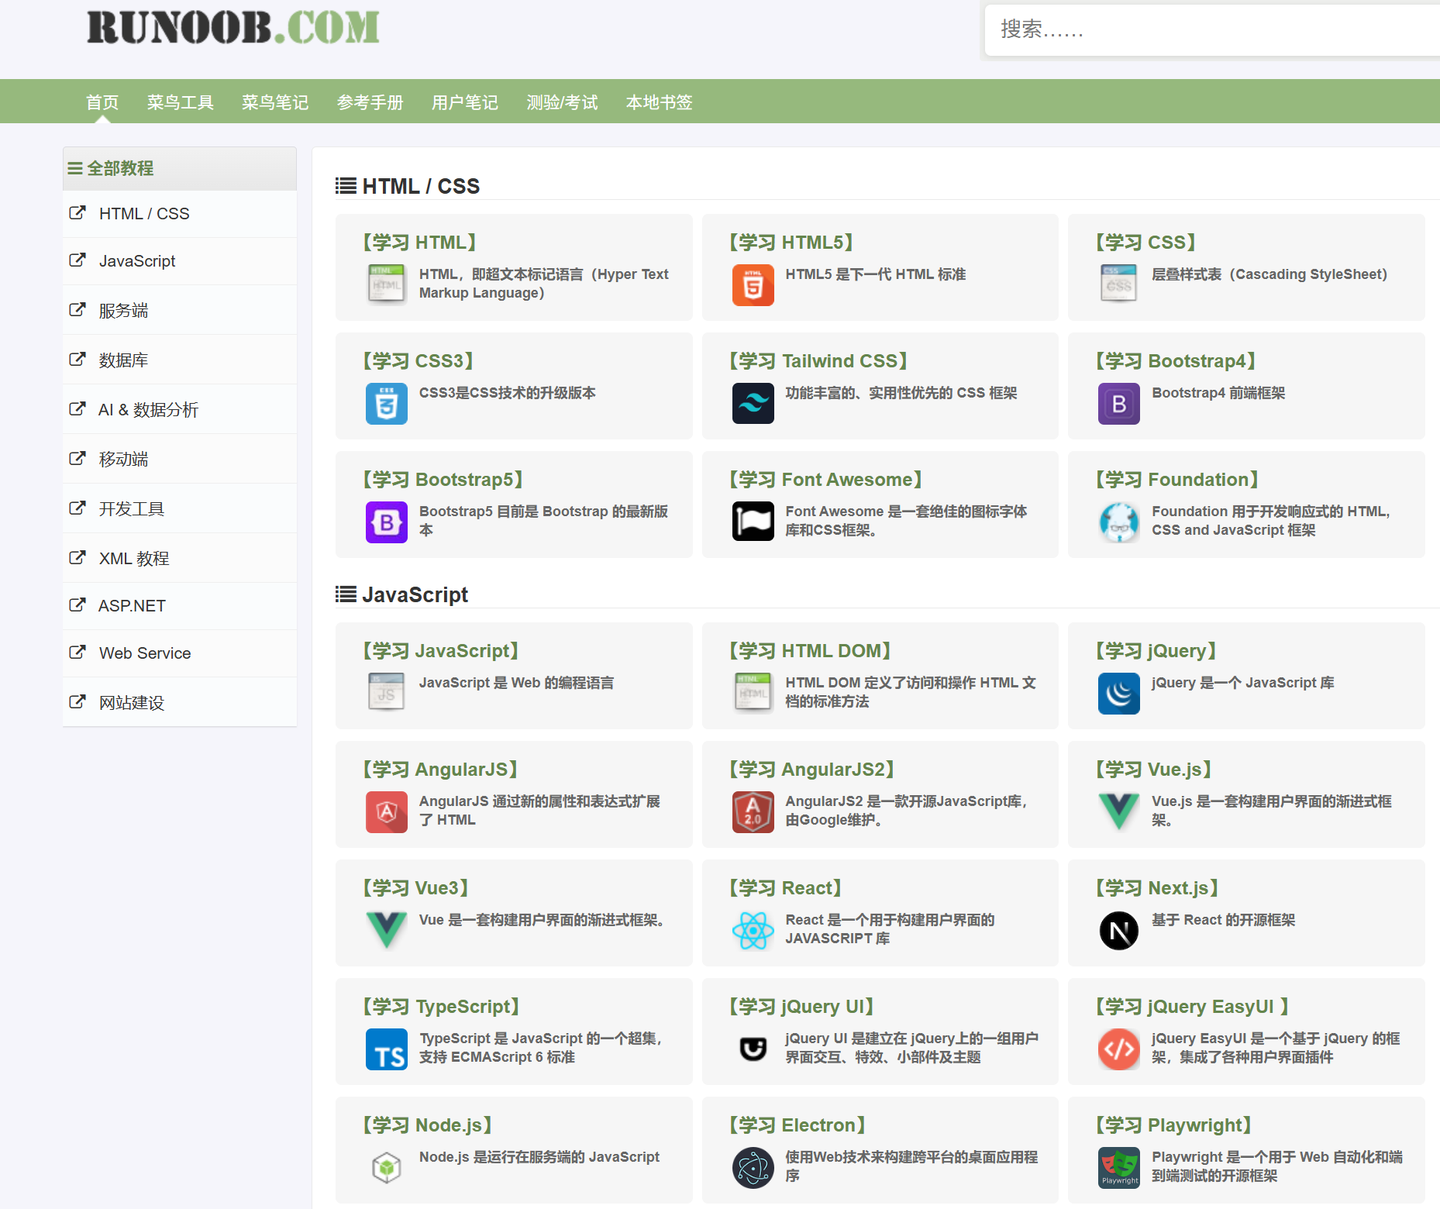Viewport: 1440px width, 1209px height.
Task: Click the orange HTML5 shield icon
Action: coord(753,285)
